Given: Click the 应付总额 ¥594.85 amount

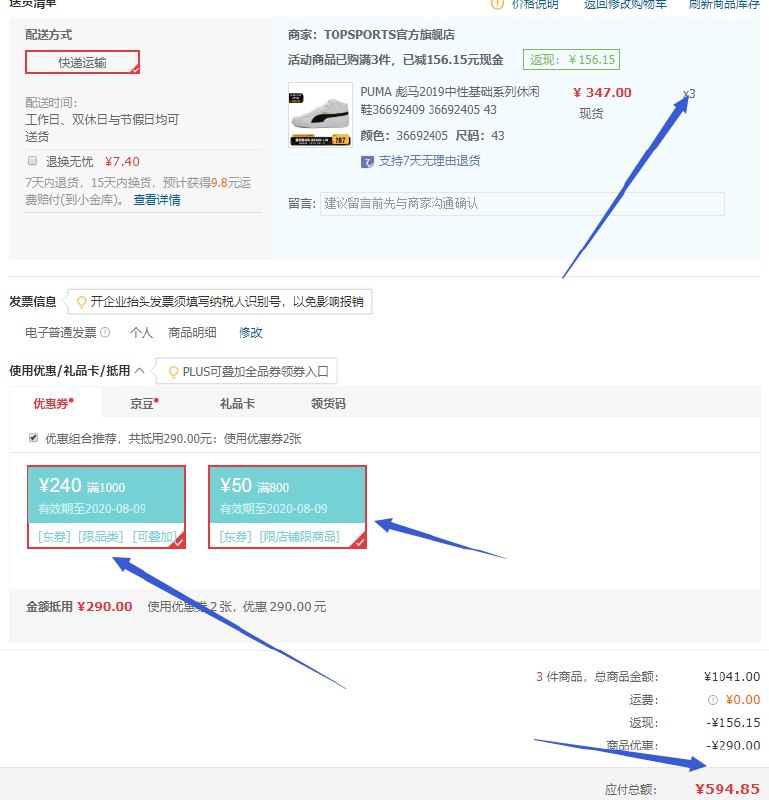Looking at the screenshot, I should [727, 789].
